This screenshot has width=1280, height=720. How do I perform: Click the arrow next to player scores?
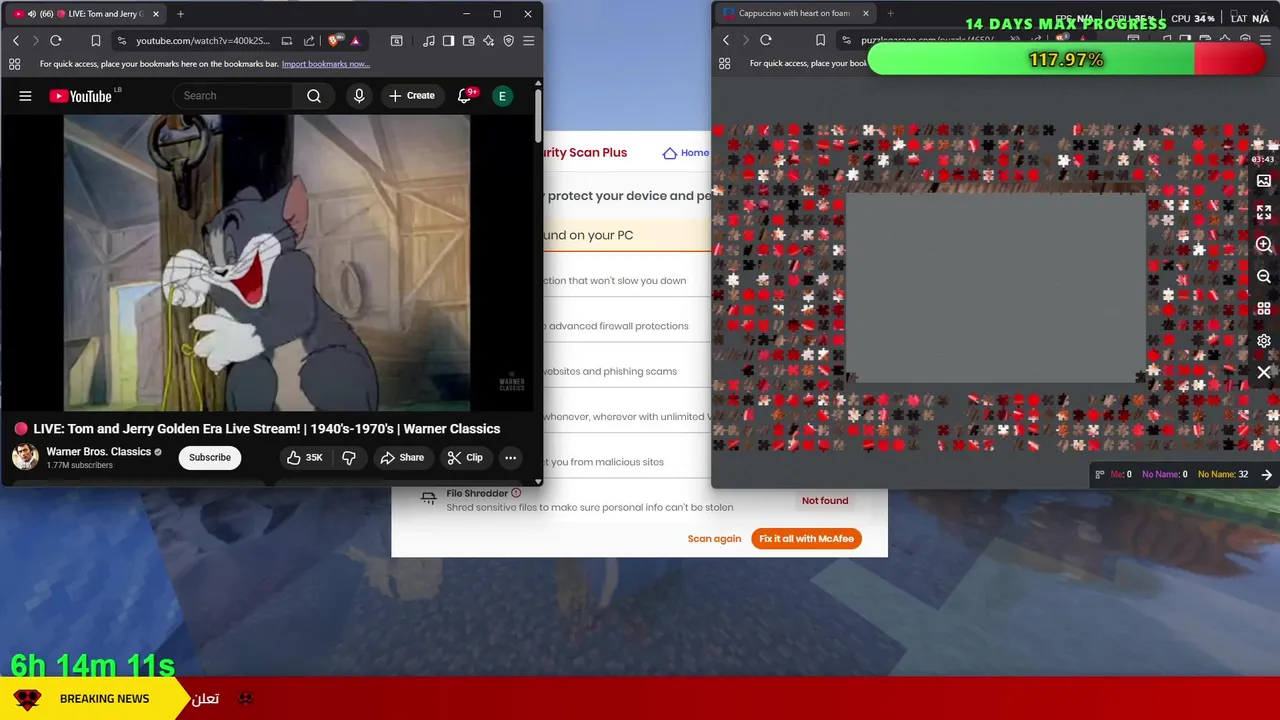click(x=1266, y=475)
